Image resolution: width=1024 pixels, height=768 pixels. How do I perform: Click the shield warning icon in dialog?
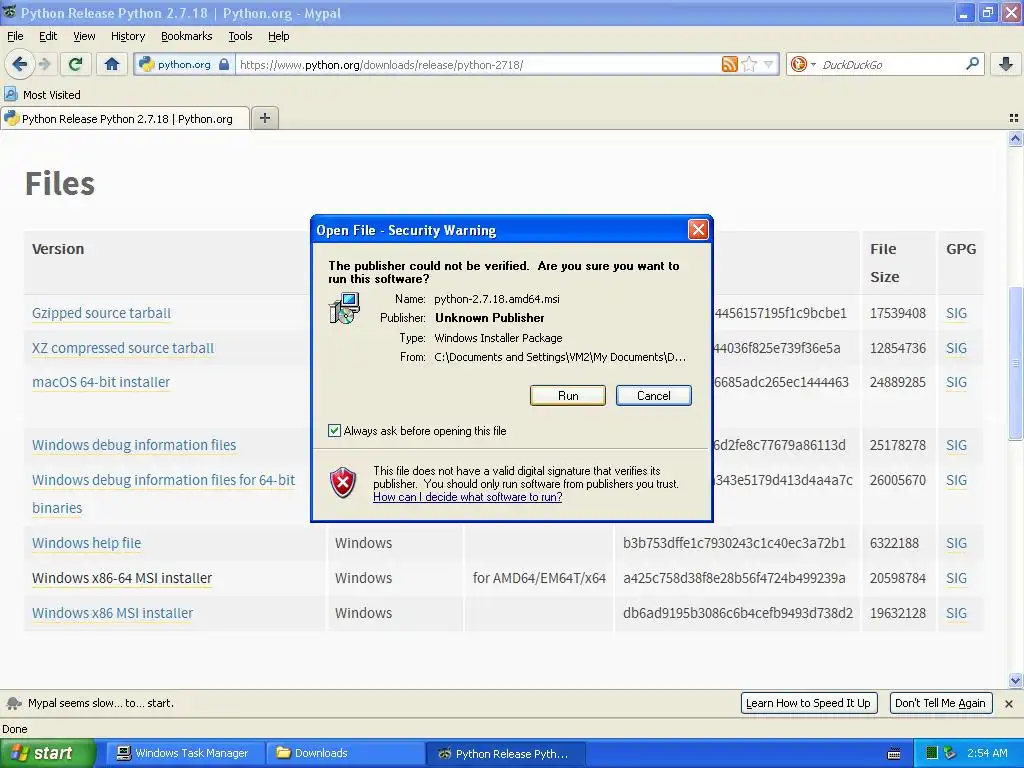coord(344,483)
